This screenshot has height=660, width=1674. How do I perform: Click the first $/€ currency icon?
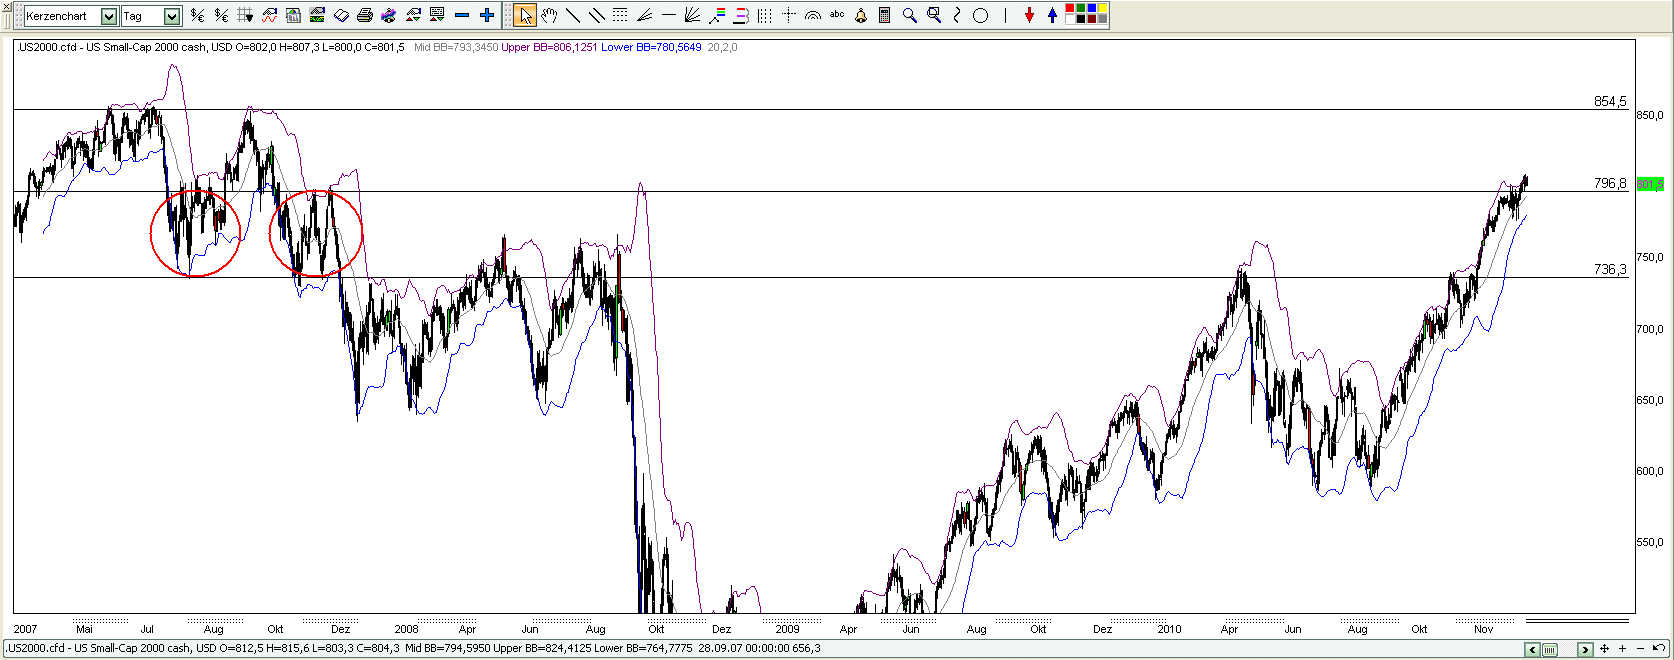197,15
